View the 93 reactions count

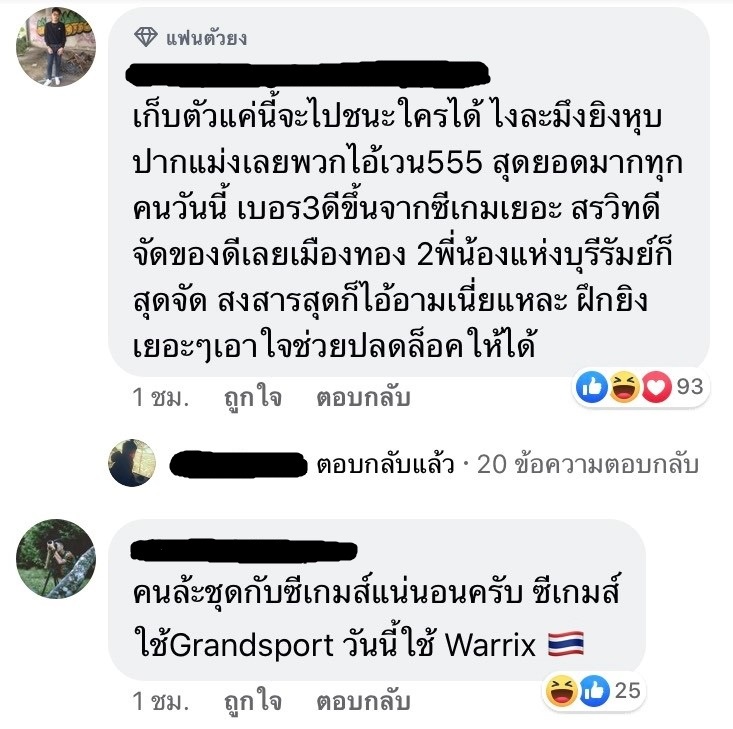(x=690, y=387)
